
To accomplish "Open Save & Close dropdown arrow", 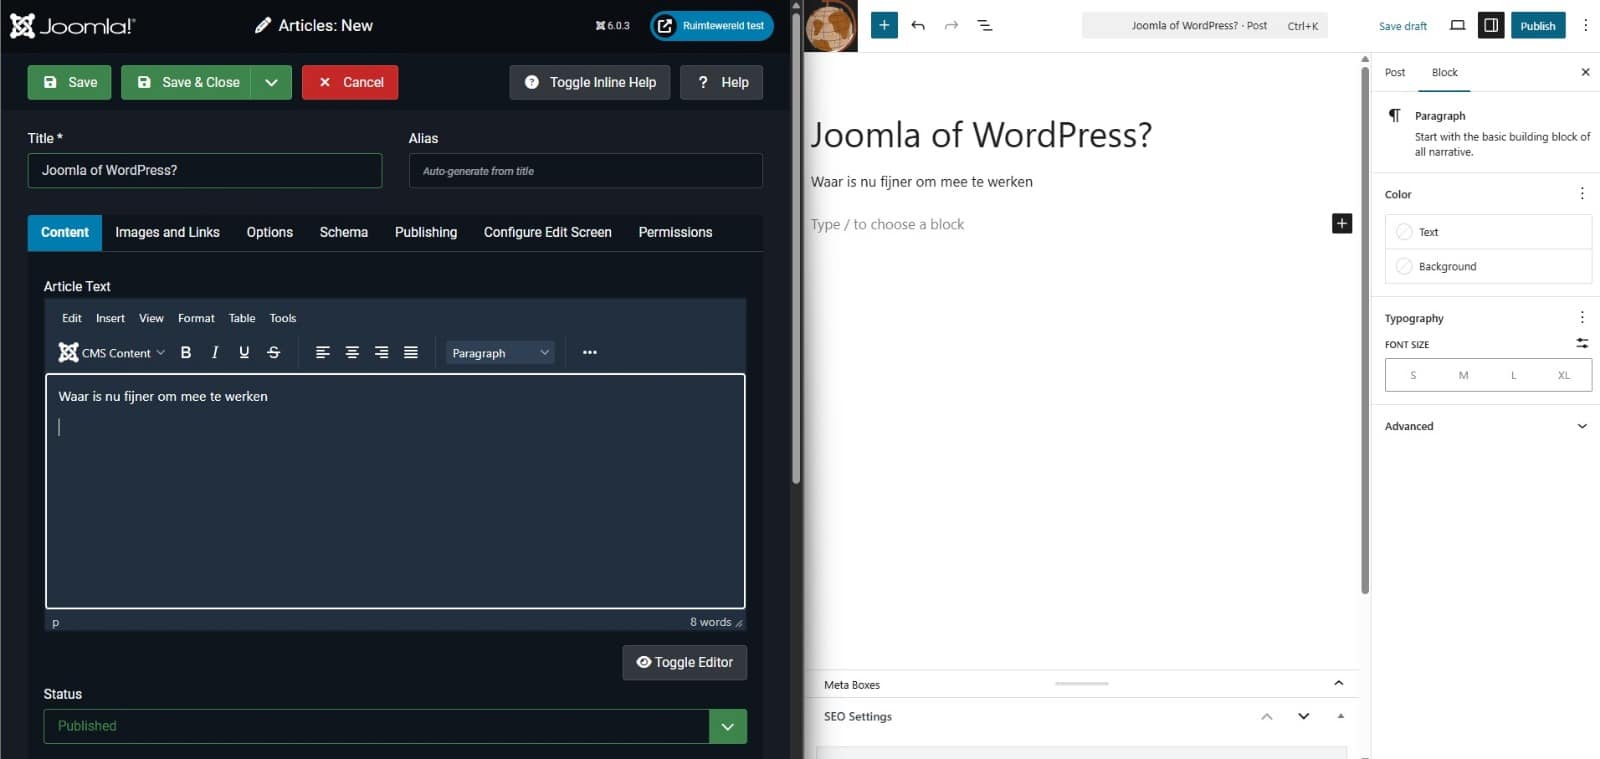I will 271,82.
